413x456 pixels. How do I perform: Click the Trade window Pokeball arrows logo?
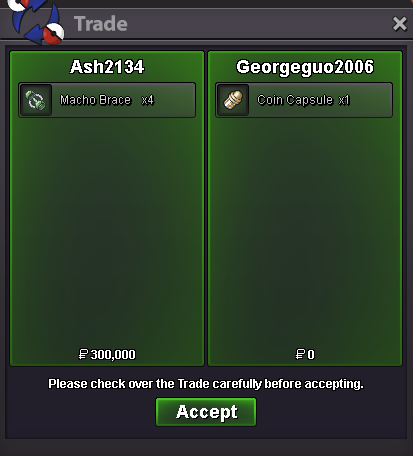tap(36, 22)
